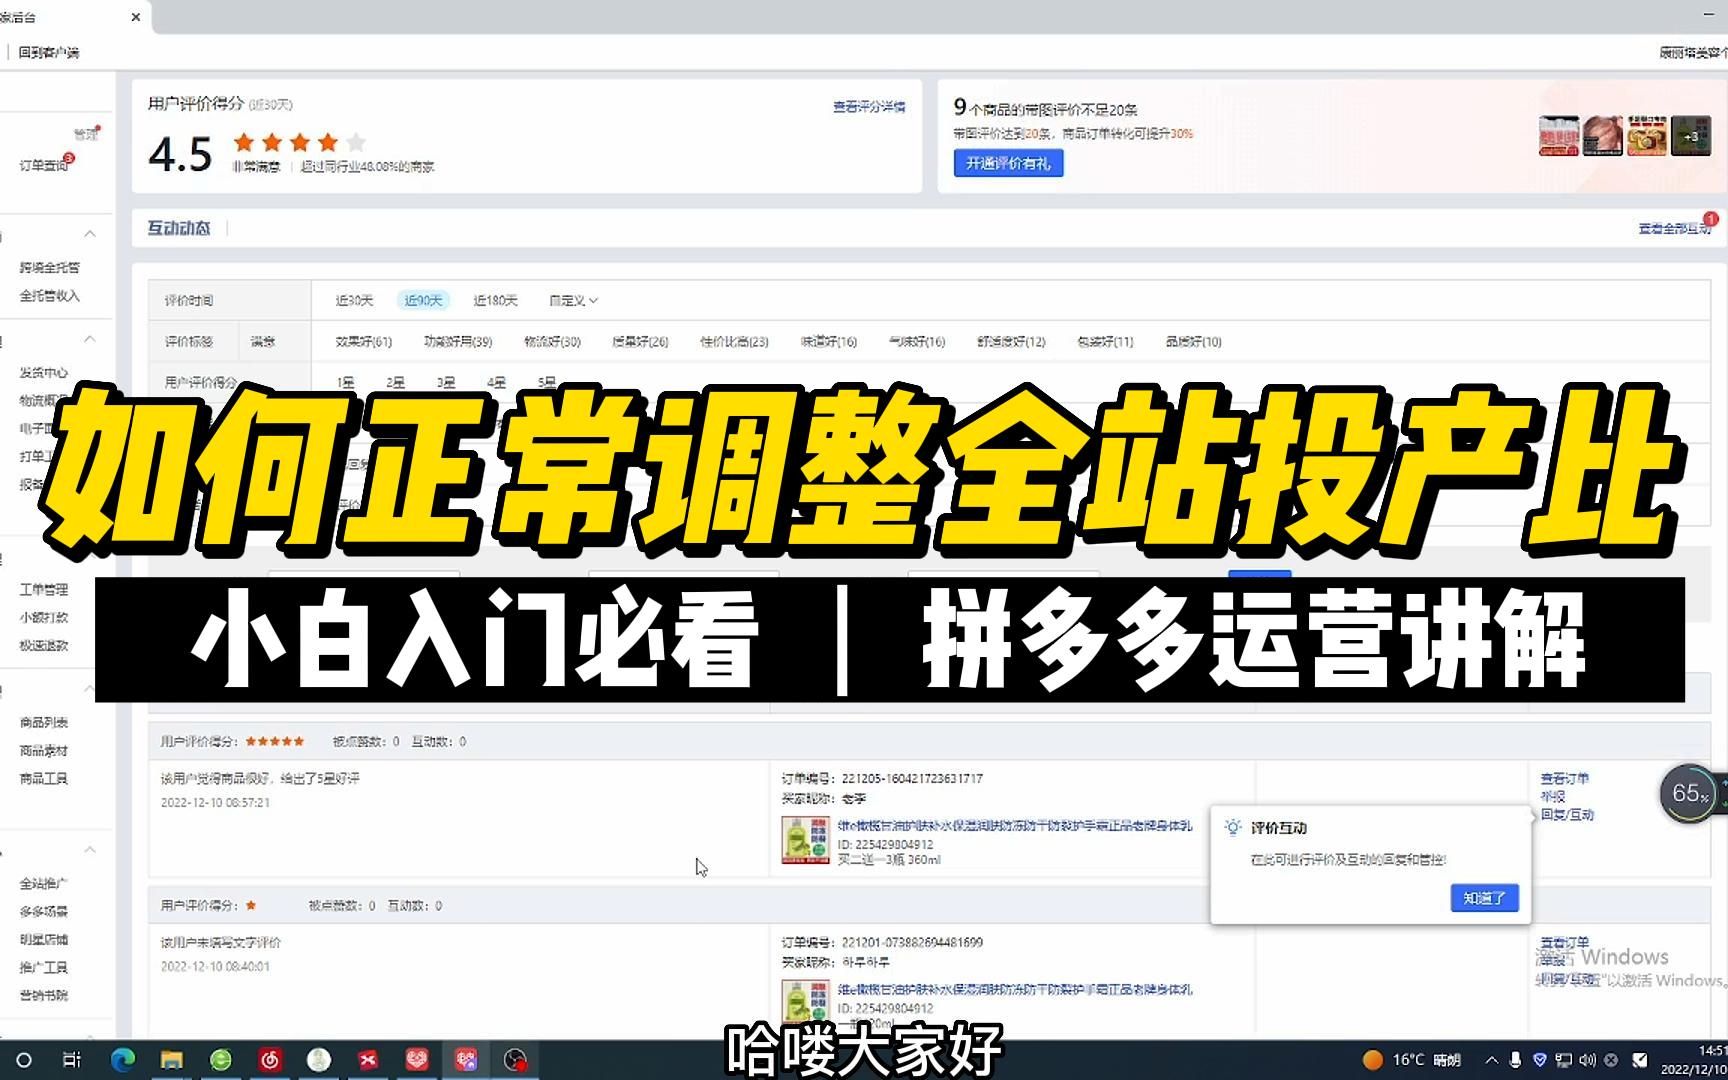
Task: Filter by 质量好(26) review tag
Action: [x=640, y=341]
